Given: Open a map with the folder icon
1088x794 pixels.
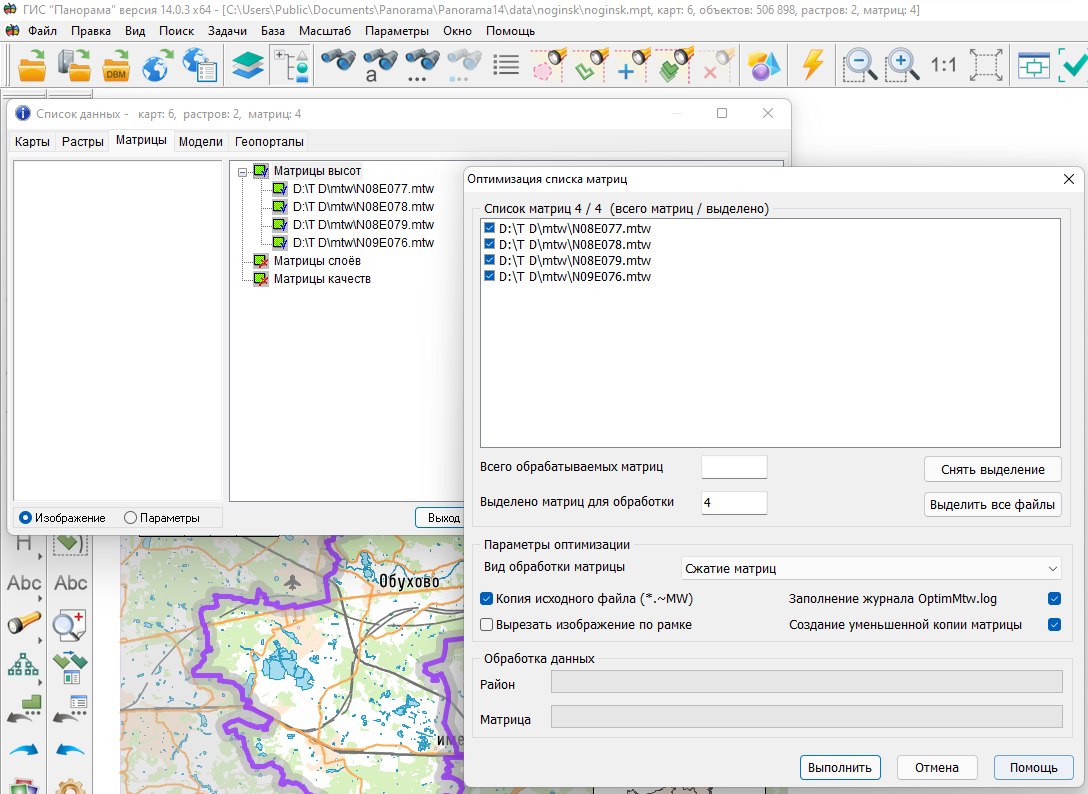Looking at the screenshot, I should tap(30, 65).
